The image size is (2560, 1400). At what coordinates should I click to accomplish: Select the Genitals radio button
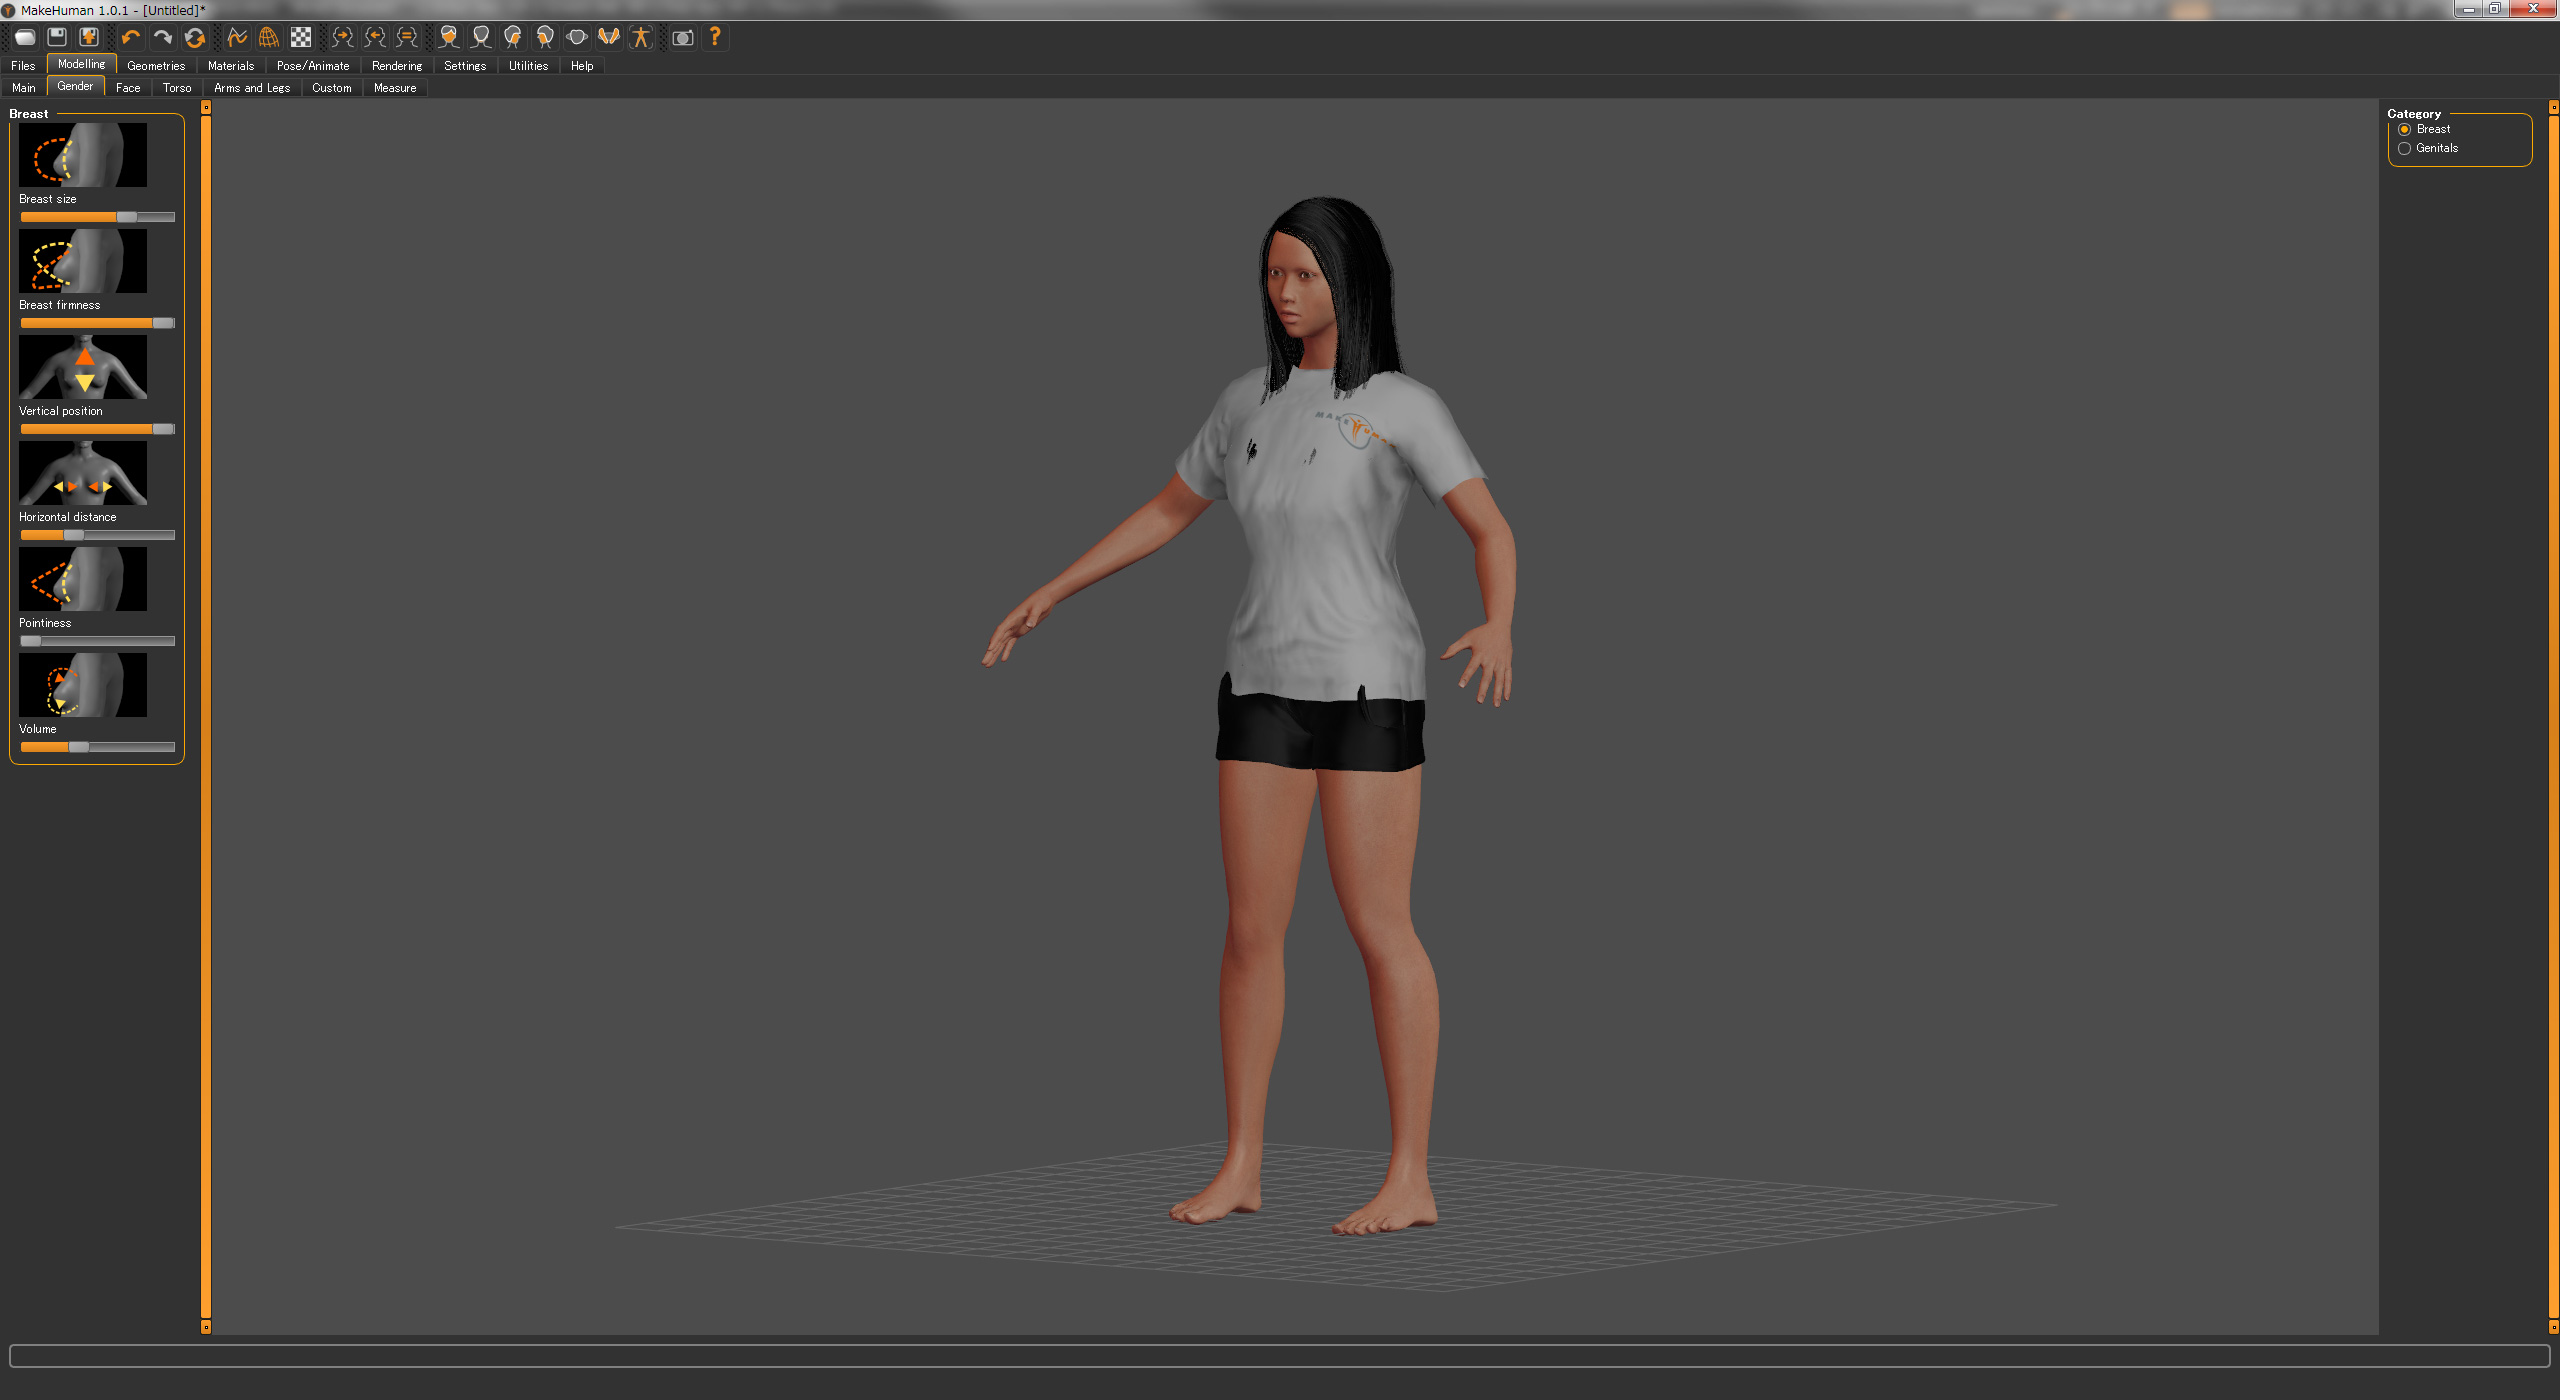click(x=2405, y=148)
